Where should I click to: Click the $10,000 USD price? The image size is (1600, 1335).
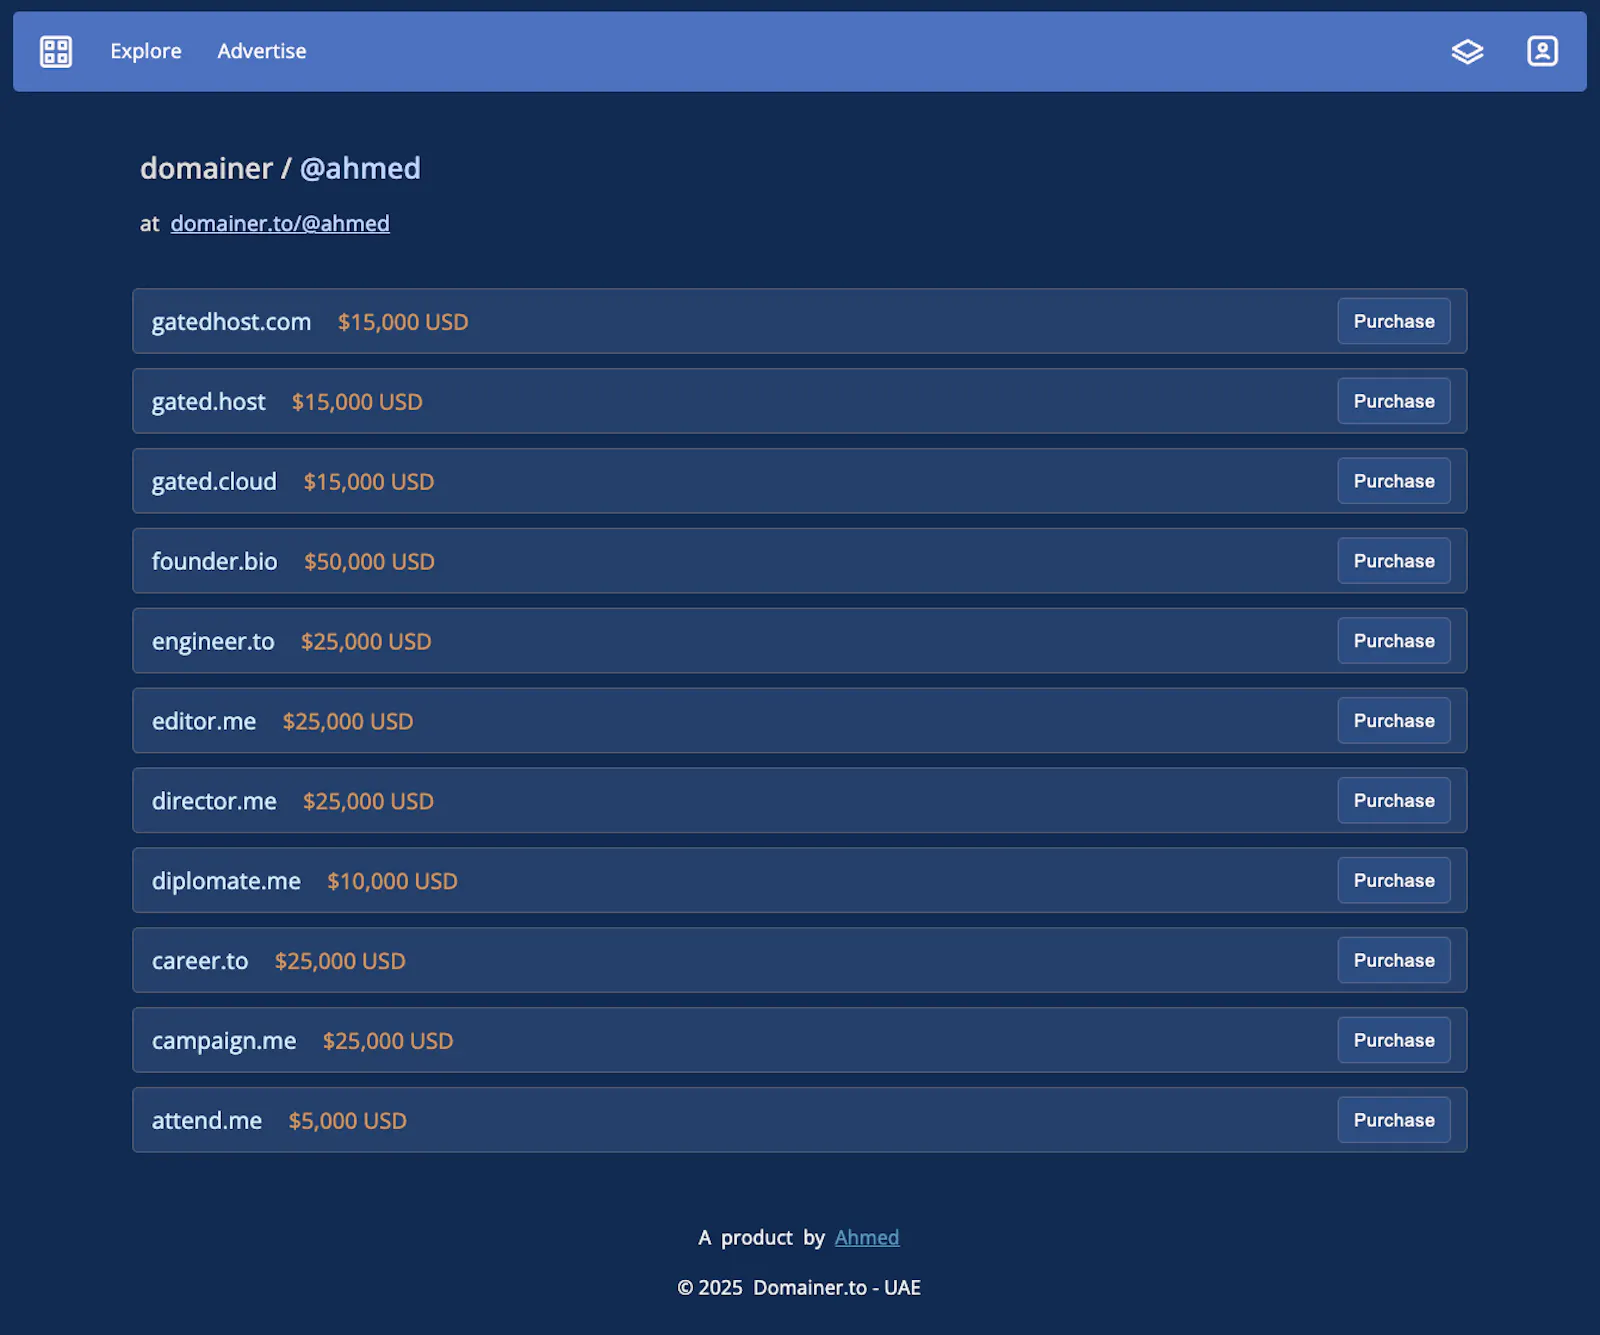pos(392,882)
